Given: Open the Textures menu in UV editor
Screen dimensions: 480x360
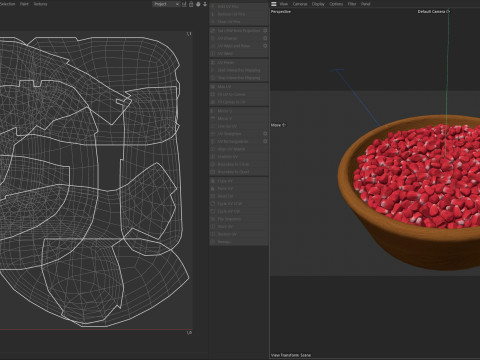Looking at the screenshot, I should 41,4.
